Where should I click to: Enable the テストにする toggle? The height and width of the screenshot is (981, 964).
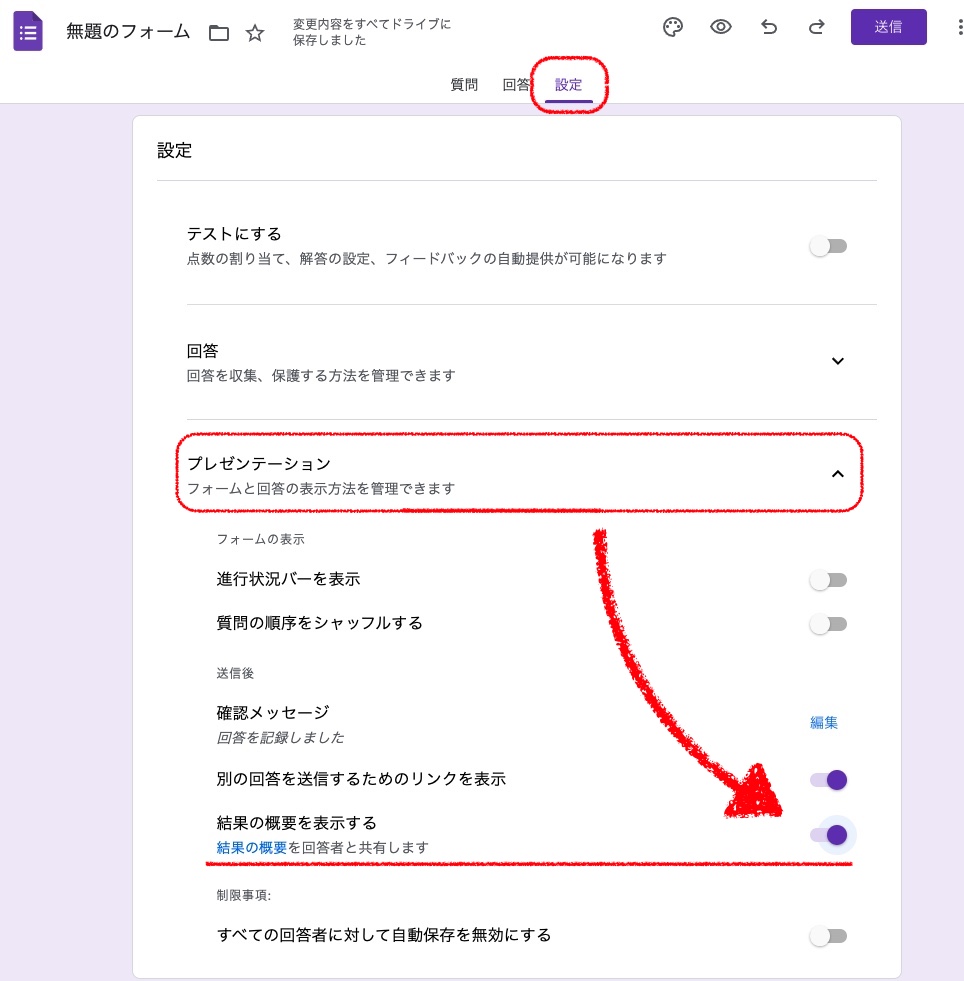(829, 246)
